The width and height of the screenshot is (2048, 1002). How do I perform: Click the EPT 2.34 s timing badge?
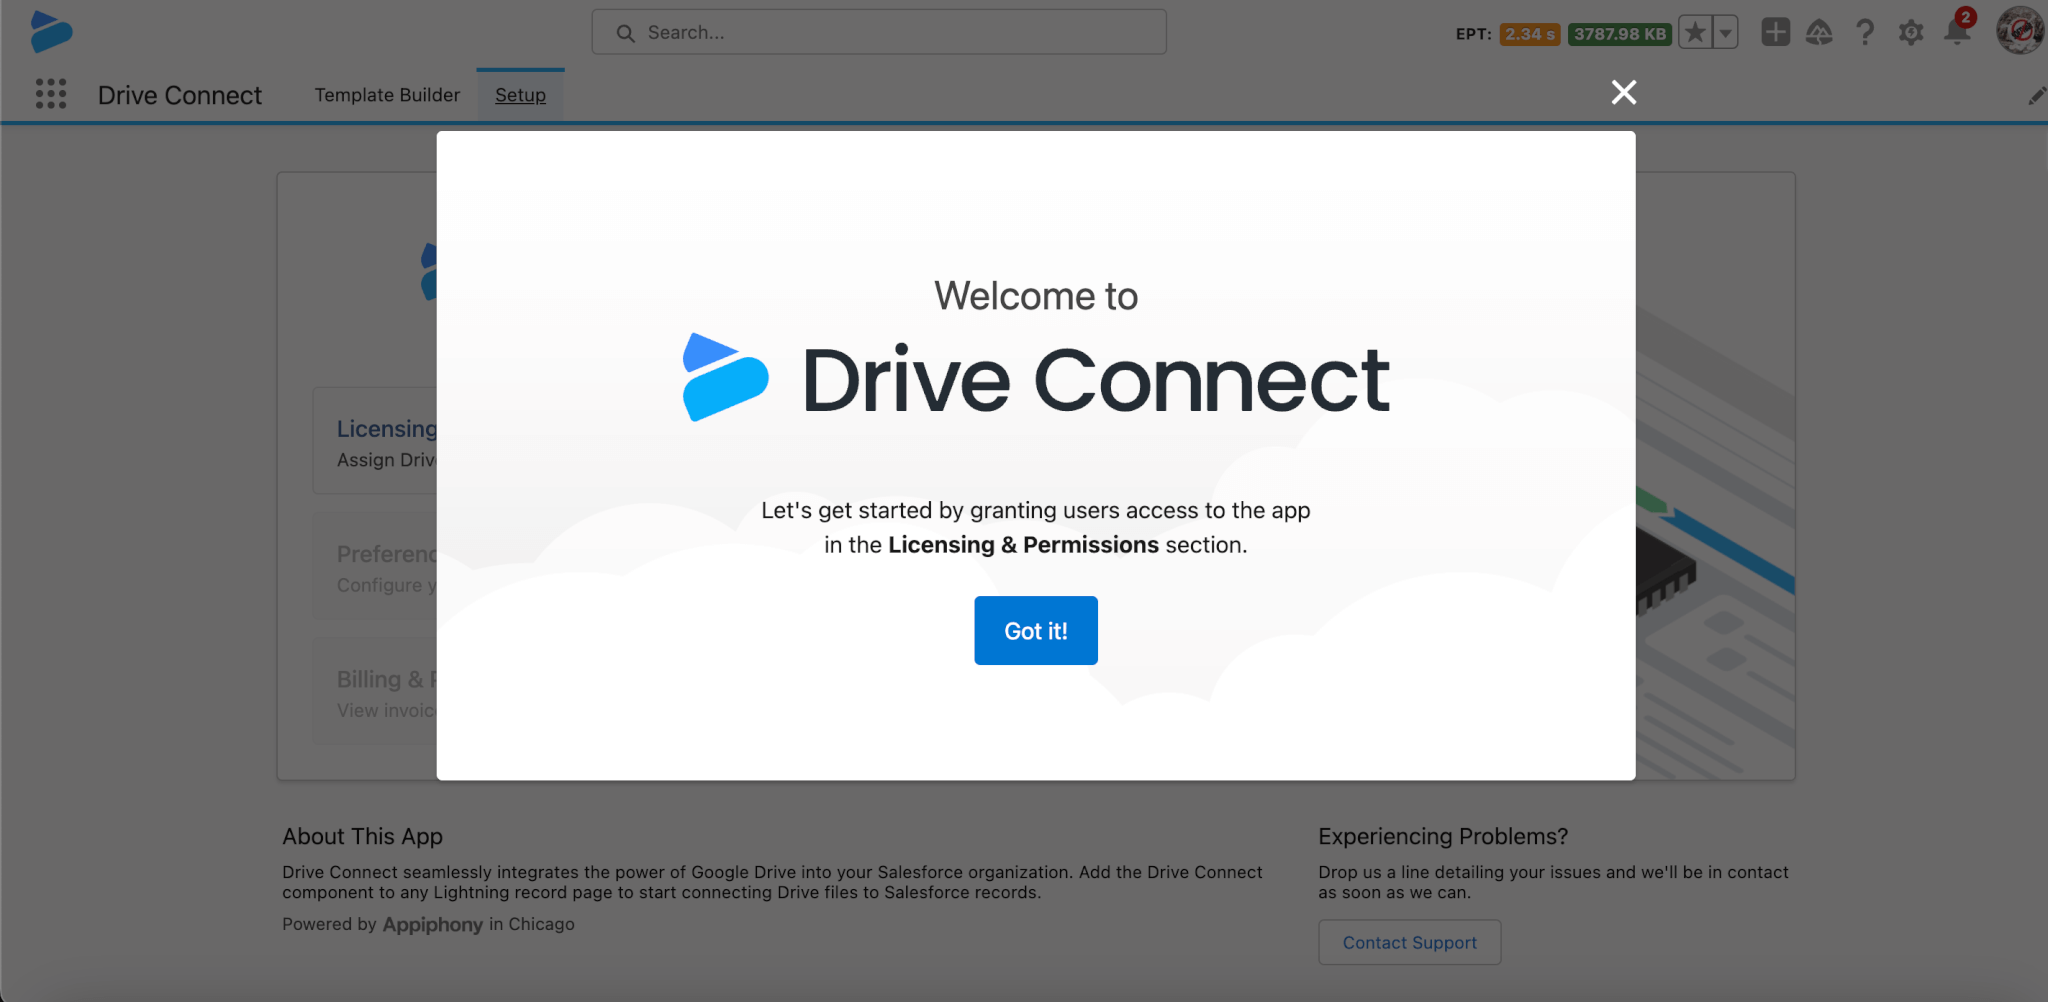(x=1530, y=34)
